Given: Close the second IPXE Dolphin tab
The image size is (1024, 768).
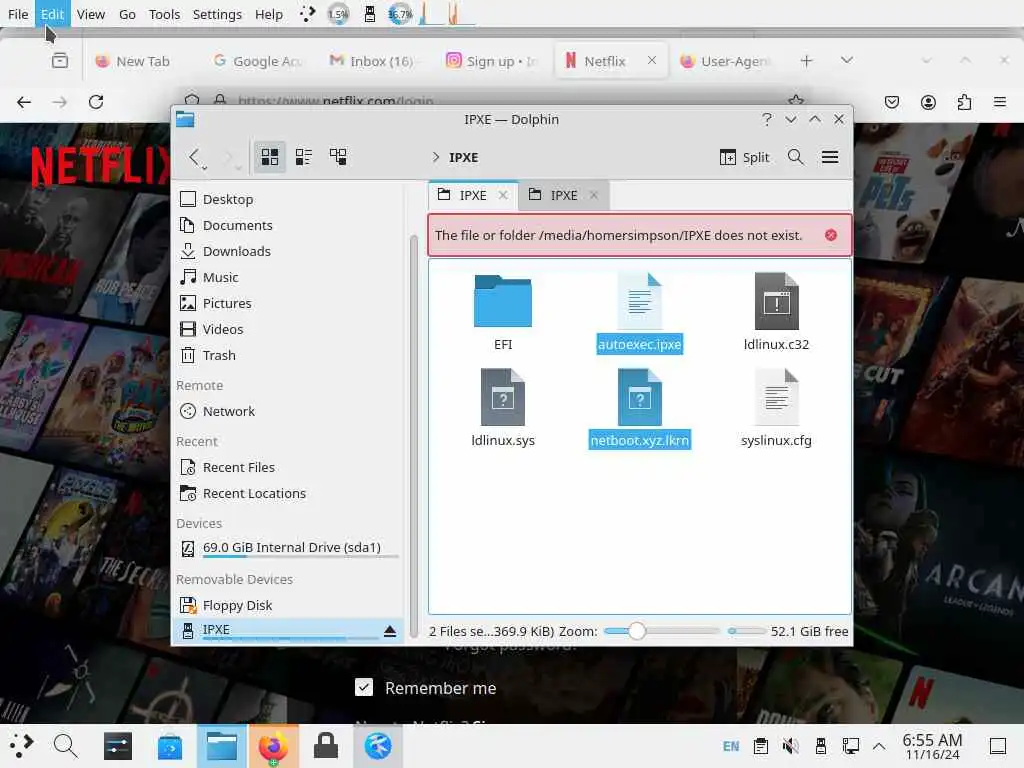Looking at the screenshot, I should tap(594, 195).
